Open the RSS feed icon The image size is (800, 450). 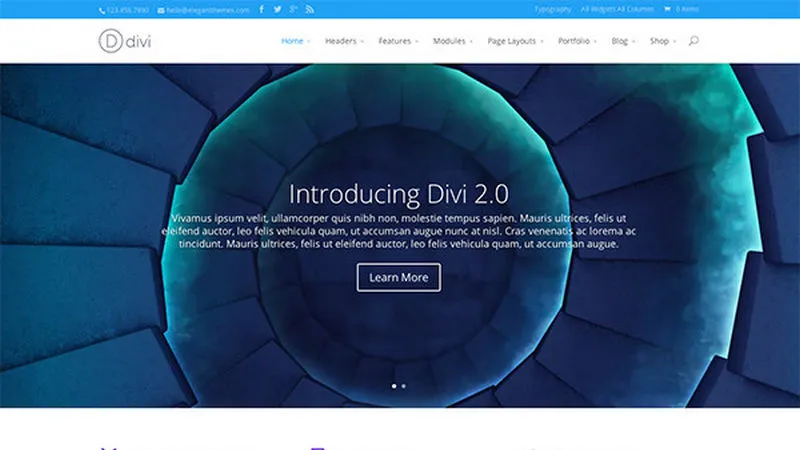[310, 9]
